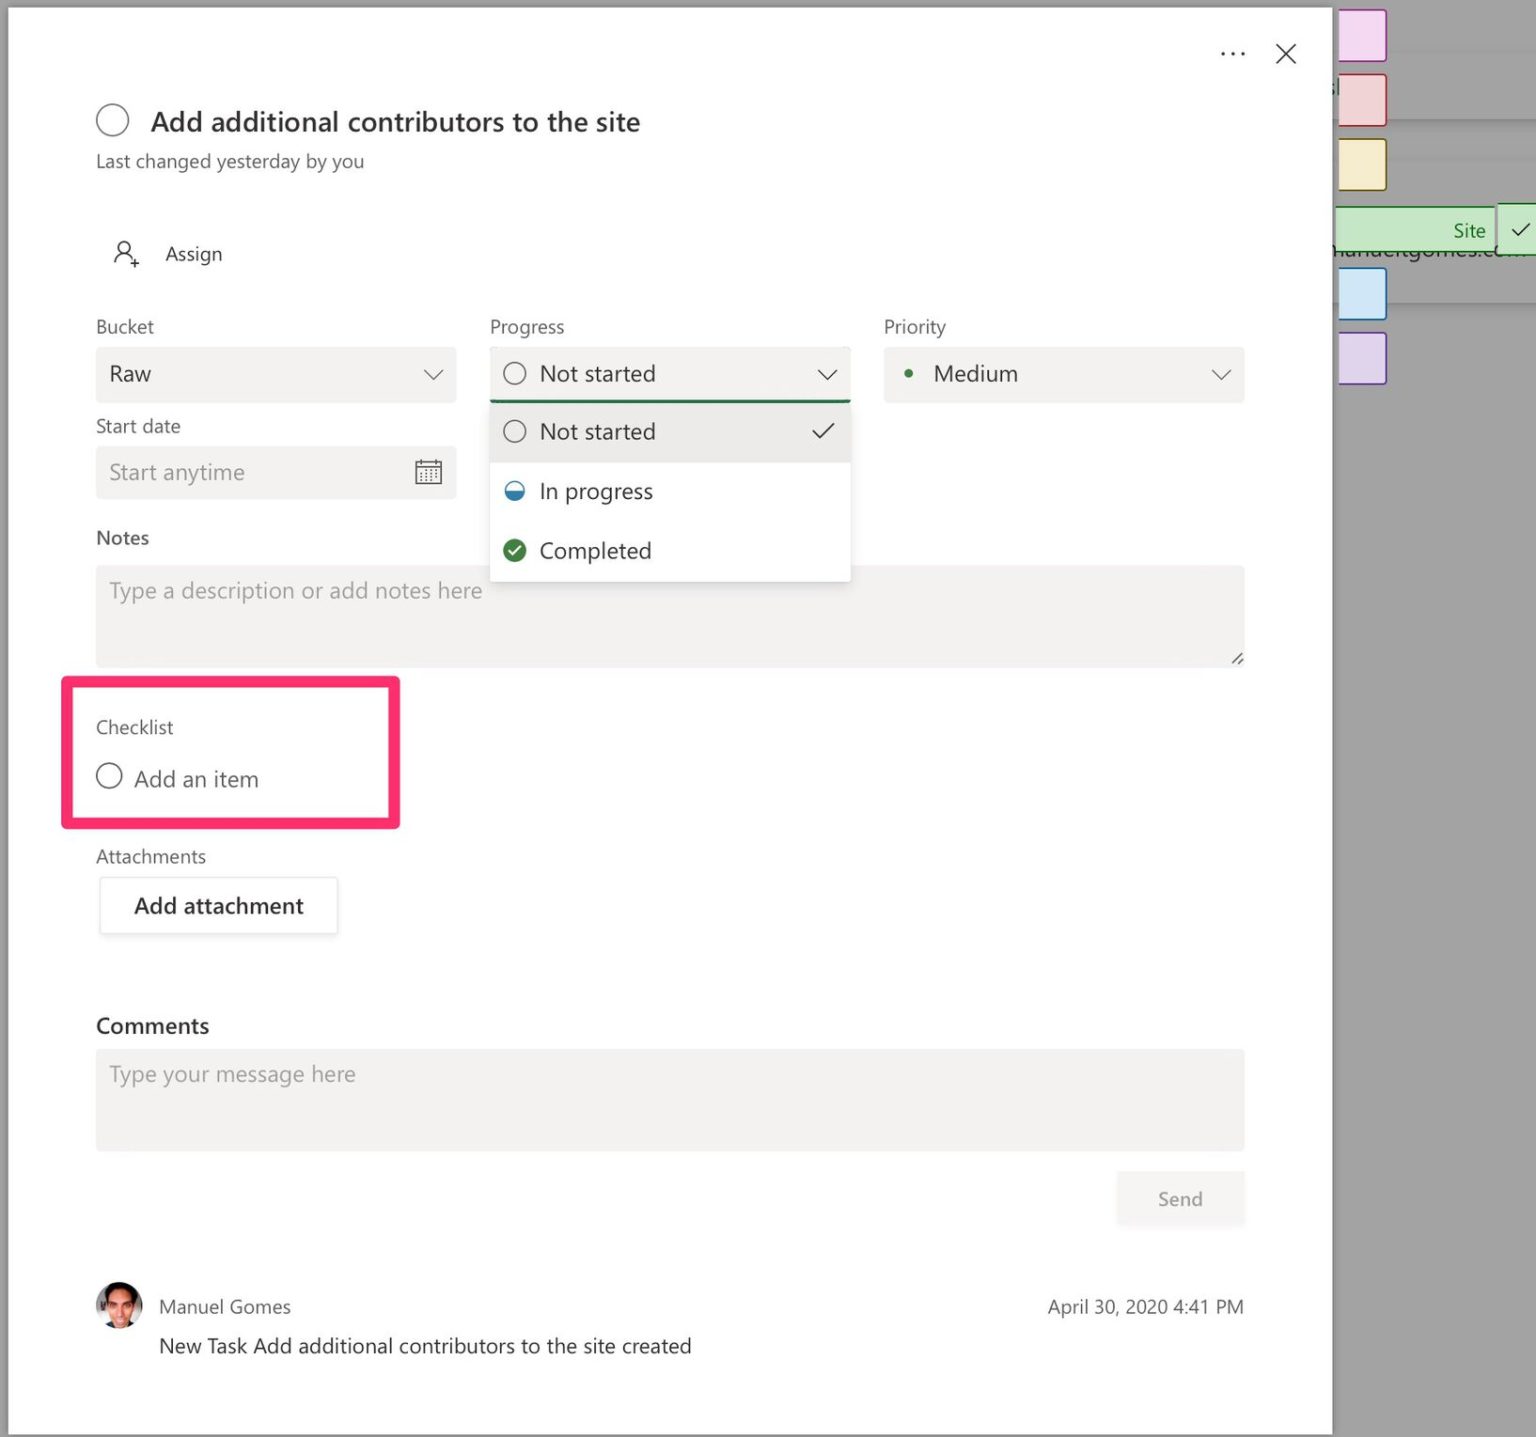This screenshot has height=1437, width=1536.
Task: Open the calendar date picker icon
Action: (x=428, y=471)
